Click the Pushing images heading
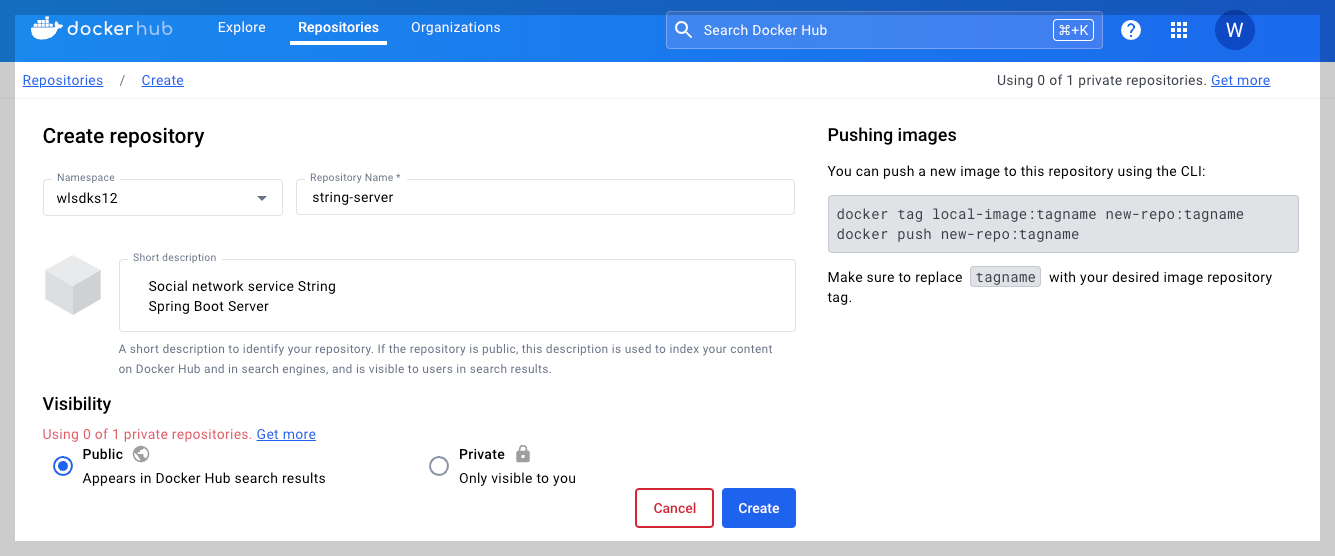 pos(892,135)
